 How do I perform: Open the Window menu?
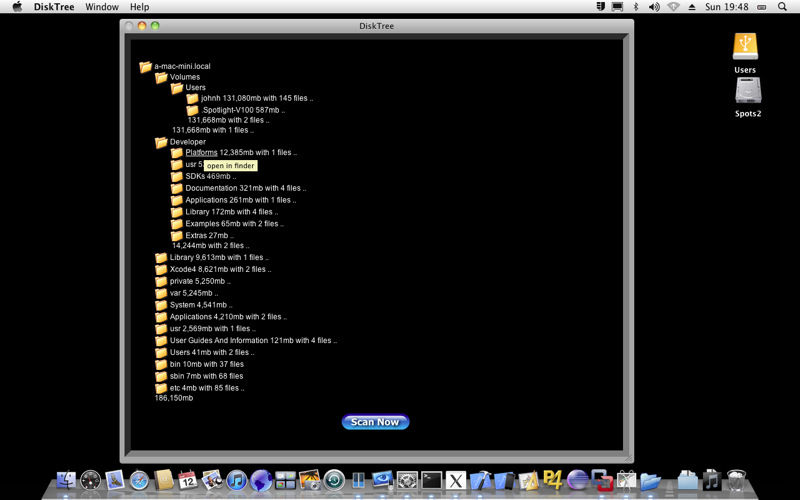tap(102, 7)
